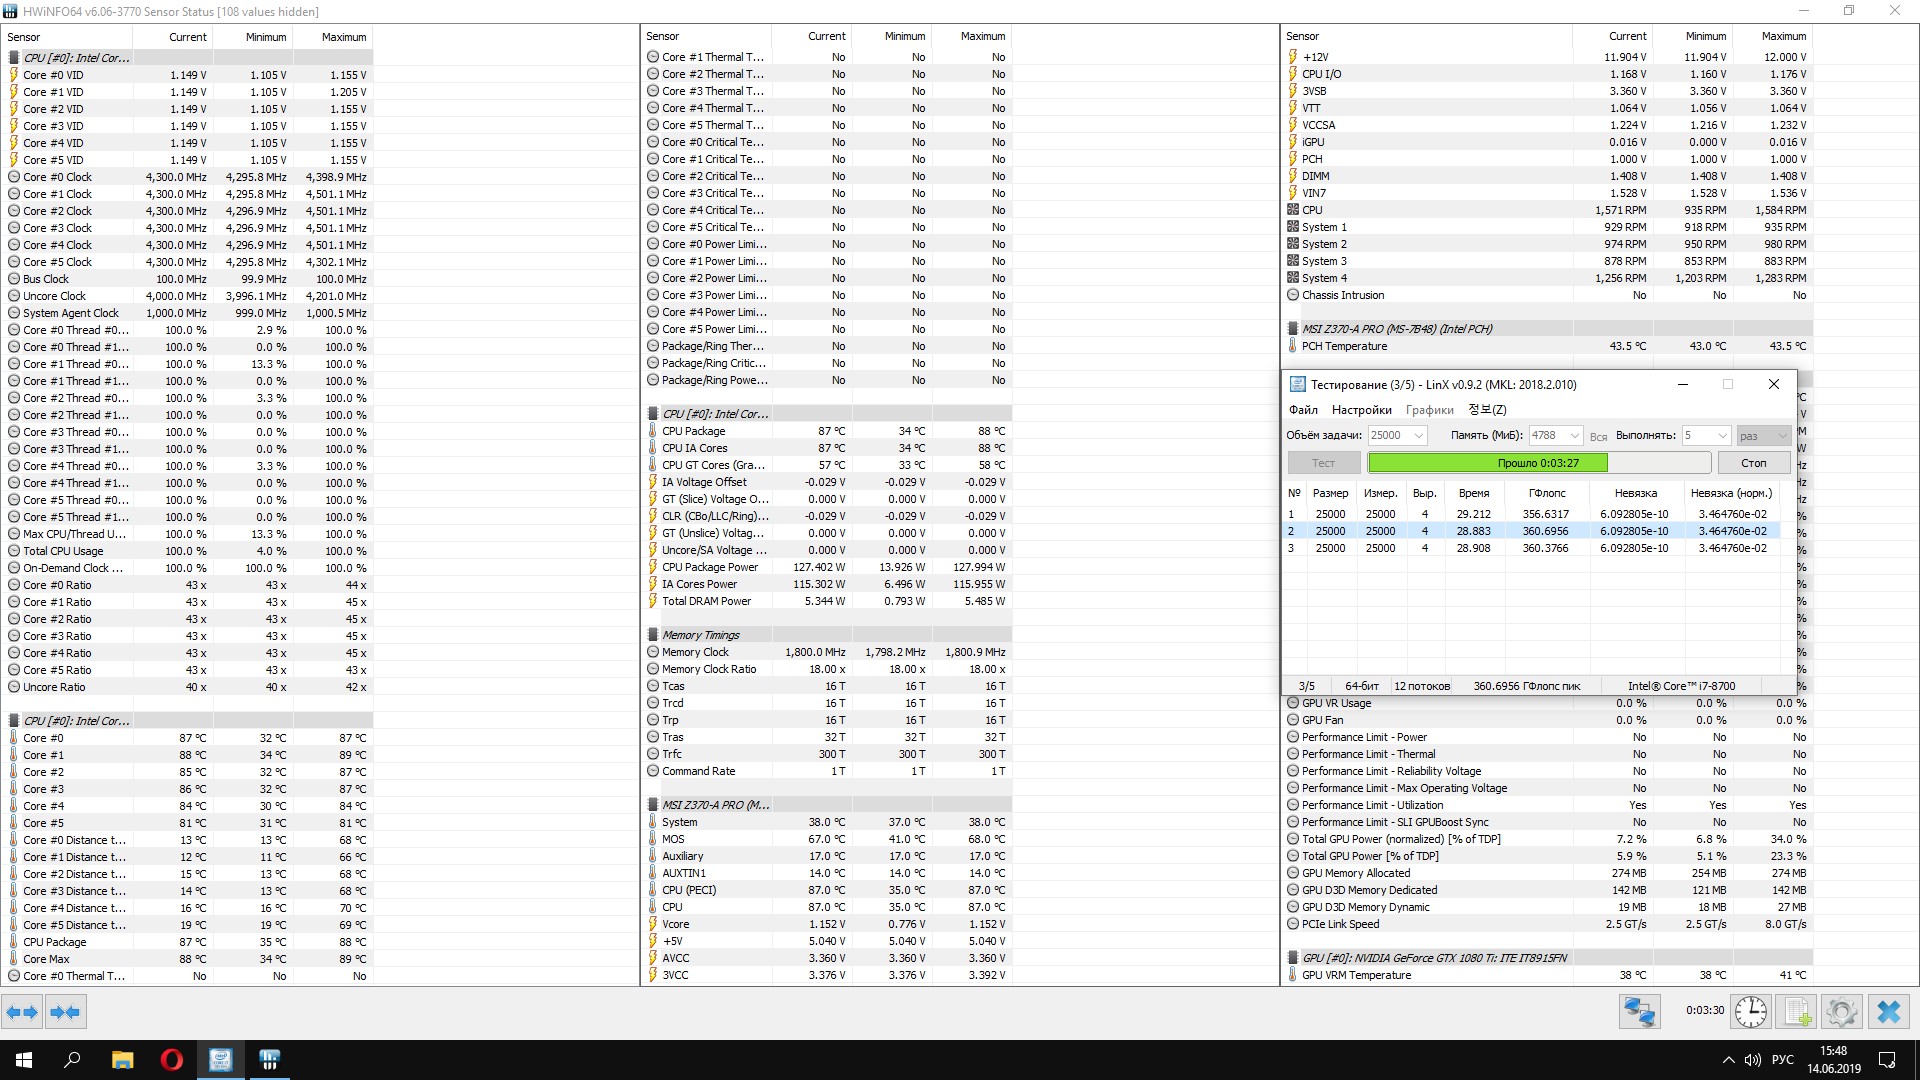Click the shrink-columns arrows button in HWiNFO

65,1012
